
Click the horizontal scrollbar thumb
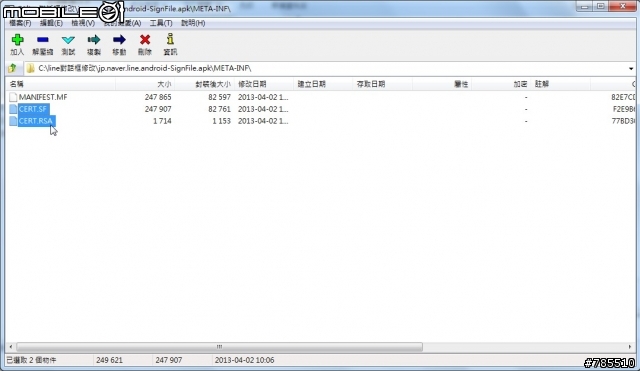click(219, 347)
